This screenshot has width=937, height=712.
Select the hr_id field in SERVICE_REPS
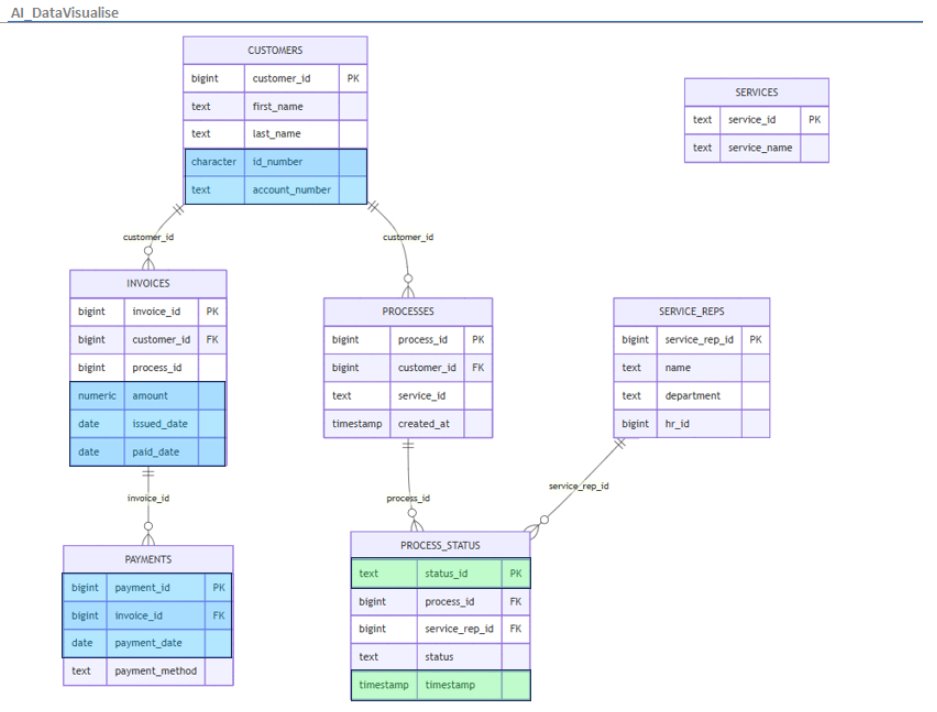677,423
